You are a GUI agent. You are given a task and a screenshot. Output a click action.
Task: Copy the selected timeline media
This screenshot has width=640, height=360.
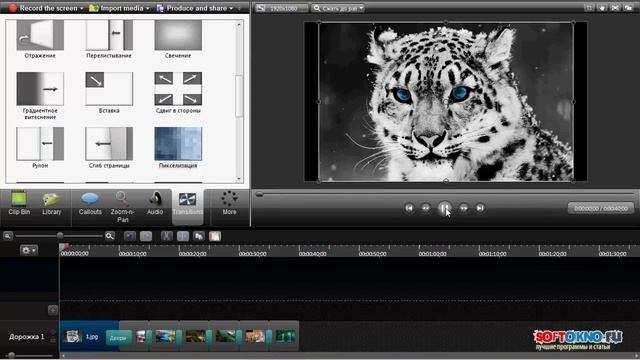click(x=199, y=236)
